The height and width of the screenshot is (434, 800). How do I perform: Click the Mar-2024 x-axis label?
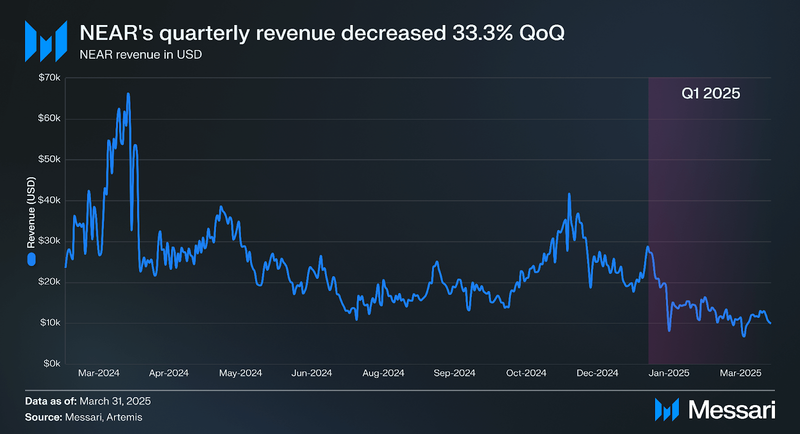point(98,373)
